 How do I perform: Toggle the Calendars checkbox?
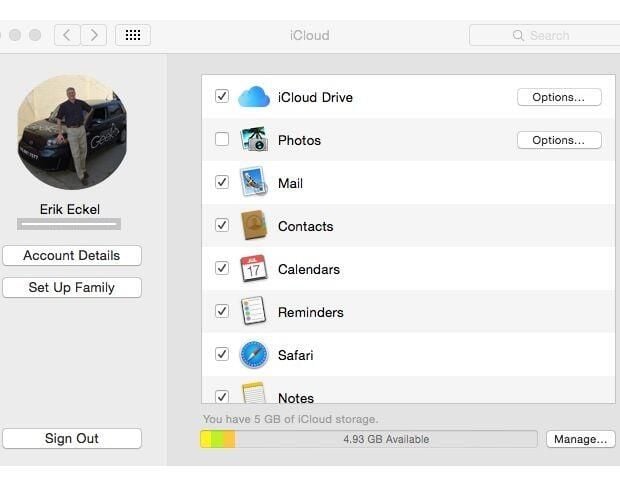coord(222,268)
